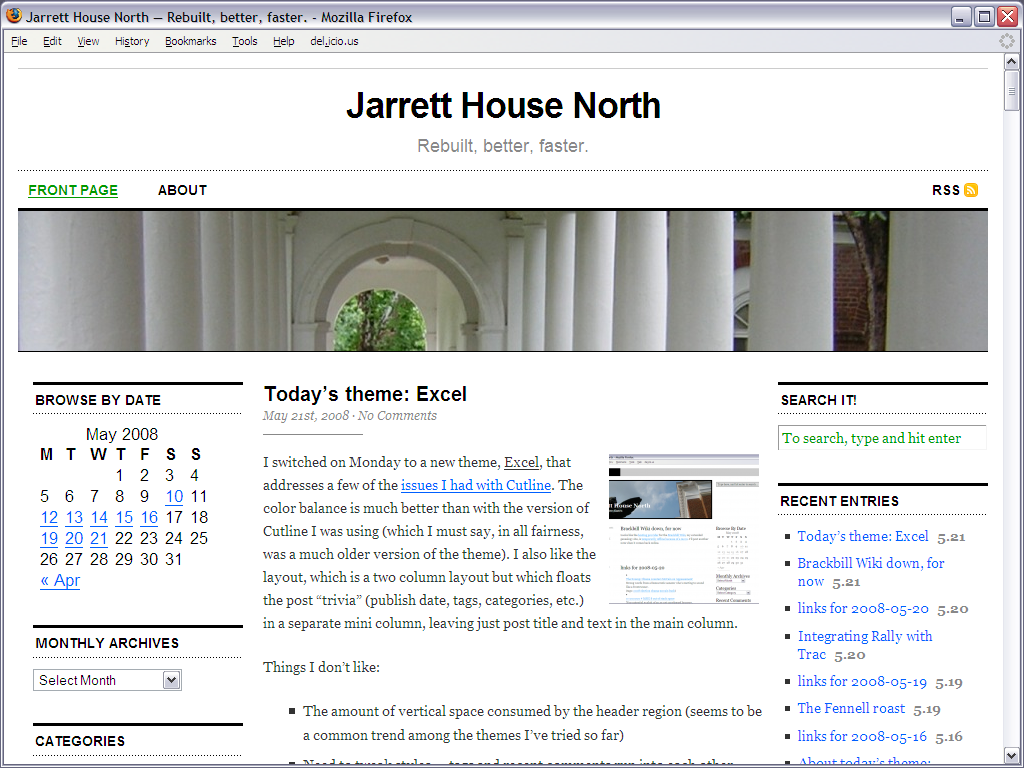The image size is (1024, 768).
Task: Click the Firefox logo in the title bar
Action: pos(14,16)
